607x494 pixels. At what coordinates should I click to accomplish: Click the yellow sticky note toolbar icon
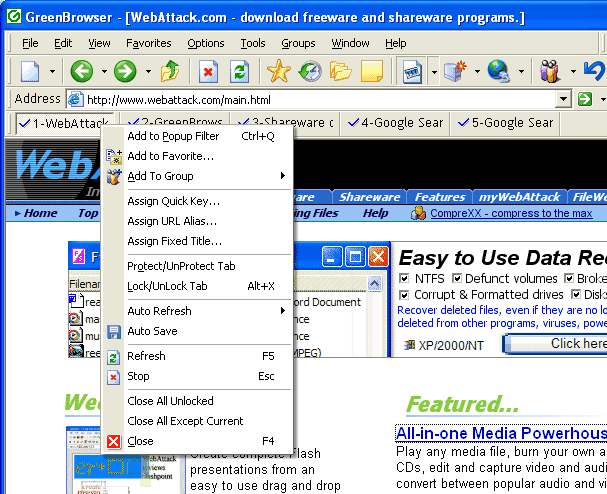372,71
